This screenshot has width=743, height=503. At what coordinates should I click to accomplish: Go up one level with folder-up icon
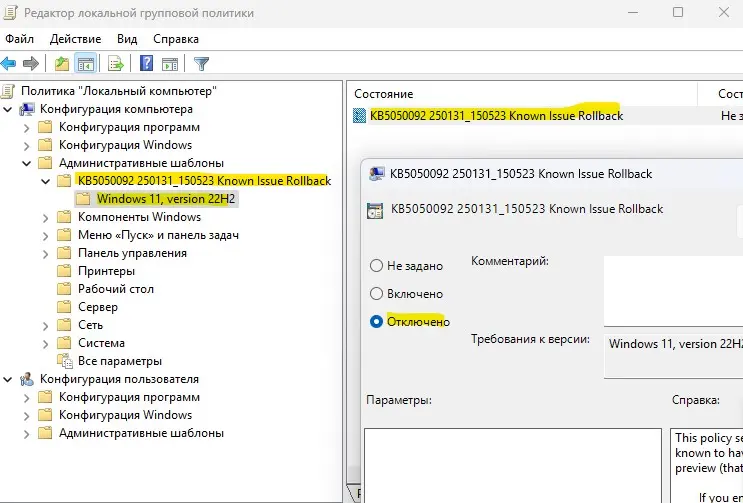62,63
